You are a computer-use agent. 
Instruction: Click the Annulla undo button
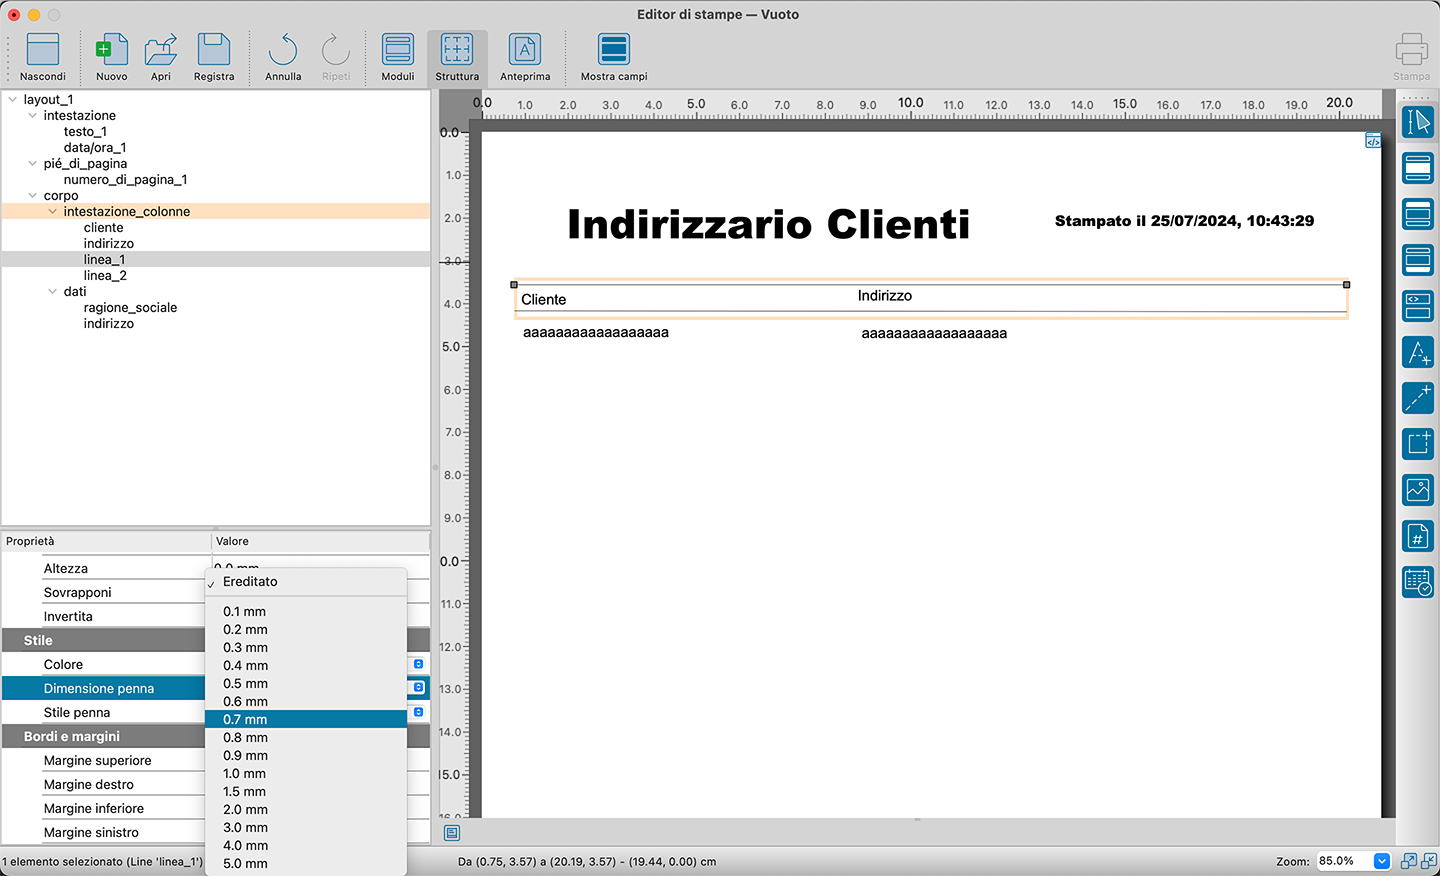283,57
